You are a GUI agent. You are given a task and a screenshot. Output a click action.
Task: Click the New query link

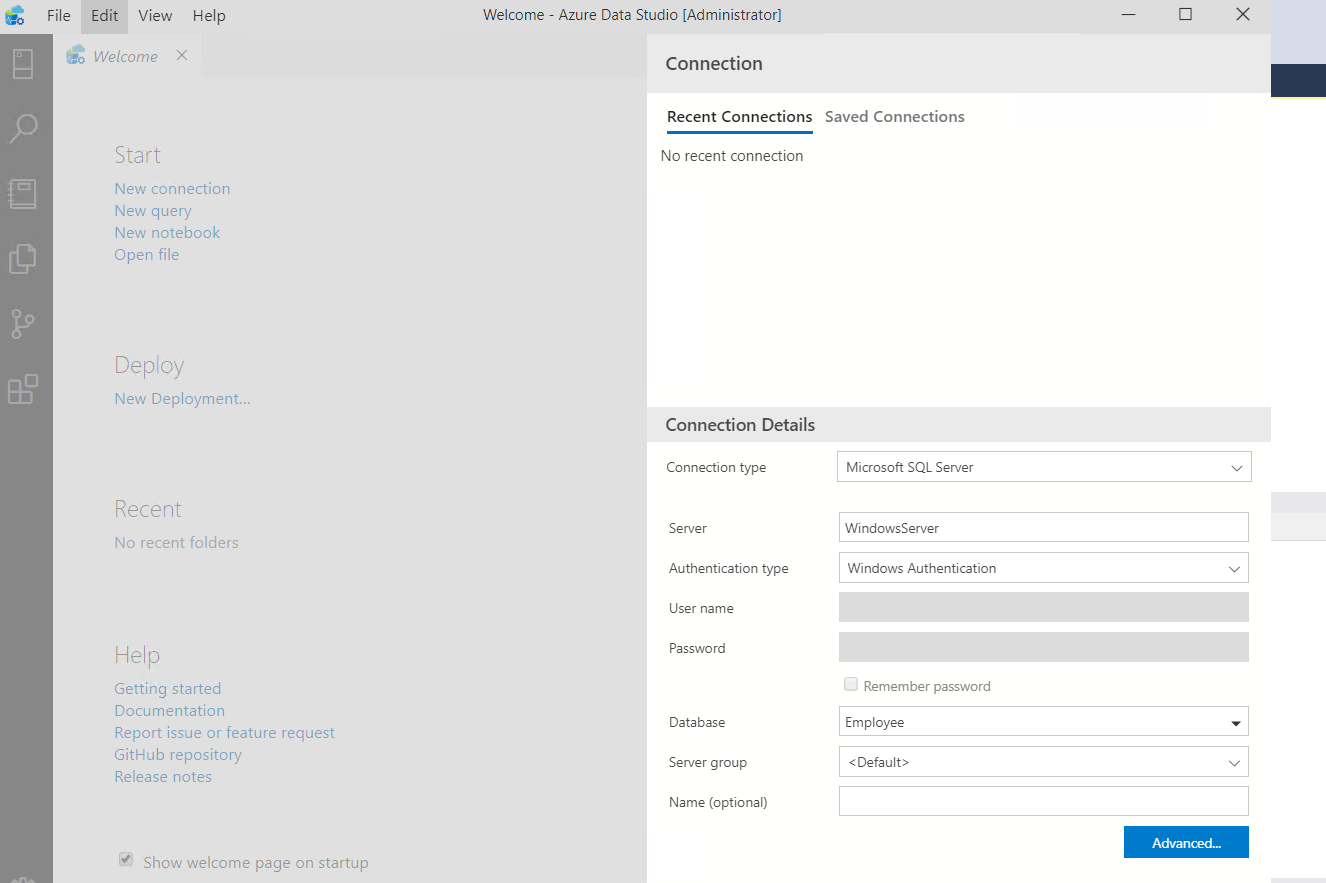tap(153, 210)
